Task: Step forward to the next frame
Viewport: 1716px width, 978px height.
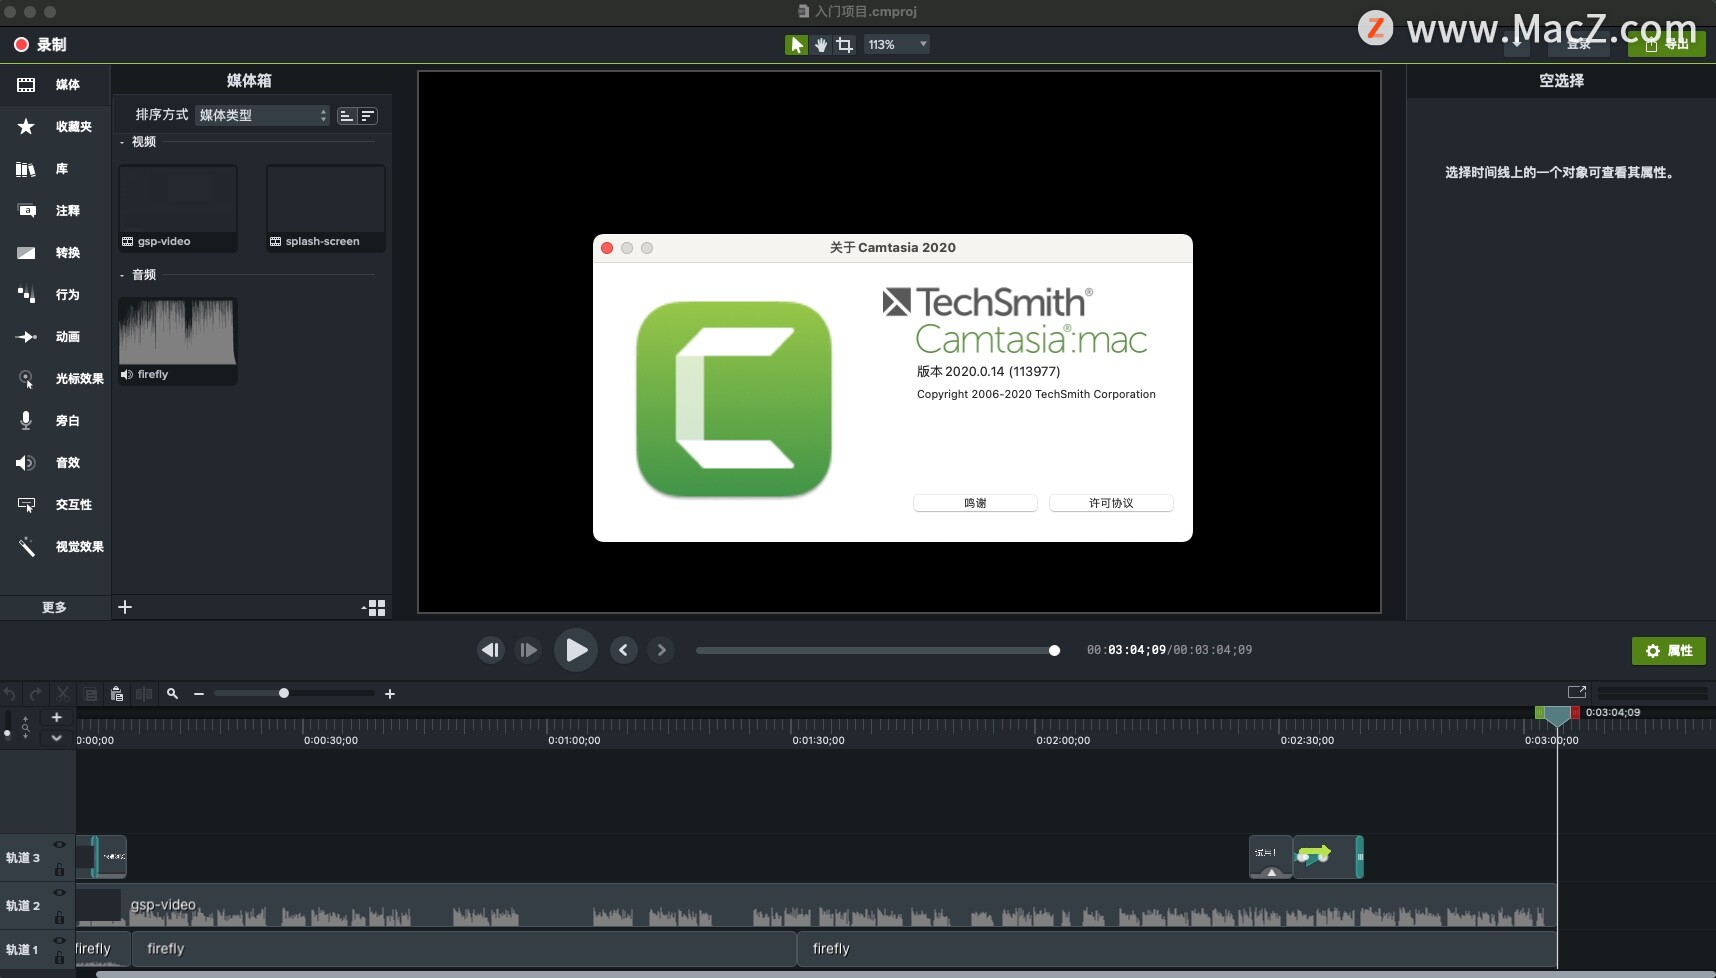Action: coord(528,650)
